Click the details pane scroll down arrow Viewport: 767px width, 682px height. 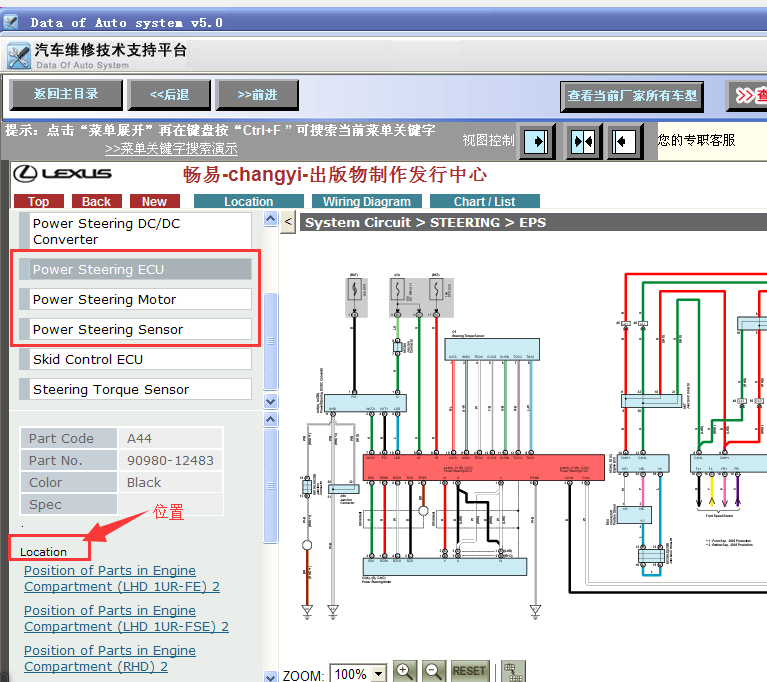[x=271, y=677]
